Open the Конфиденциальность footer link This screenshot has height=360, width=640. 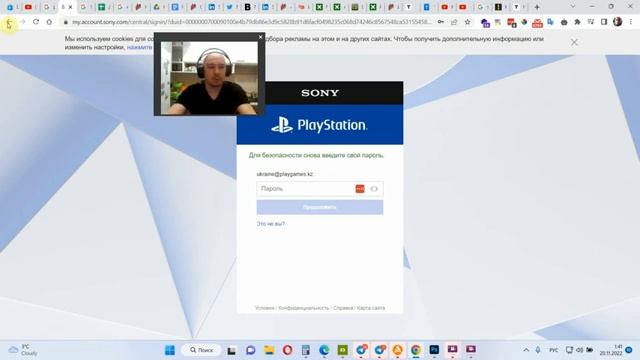(303, 308)
